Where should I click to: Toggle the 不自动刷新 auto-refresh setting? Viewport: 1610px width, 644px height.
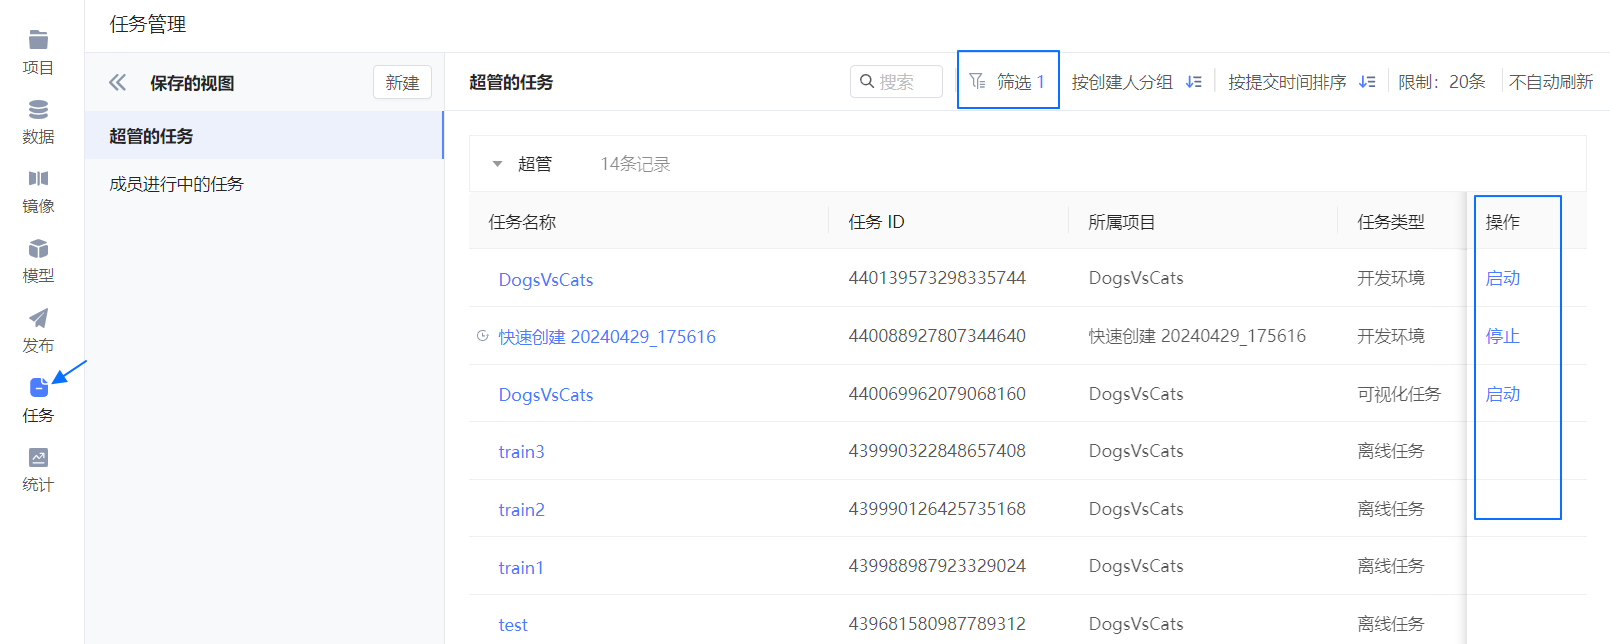tap(1550, 82)
